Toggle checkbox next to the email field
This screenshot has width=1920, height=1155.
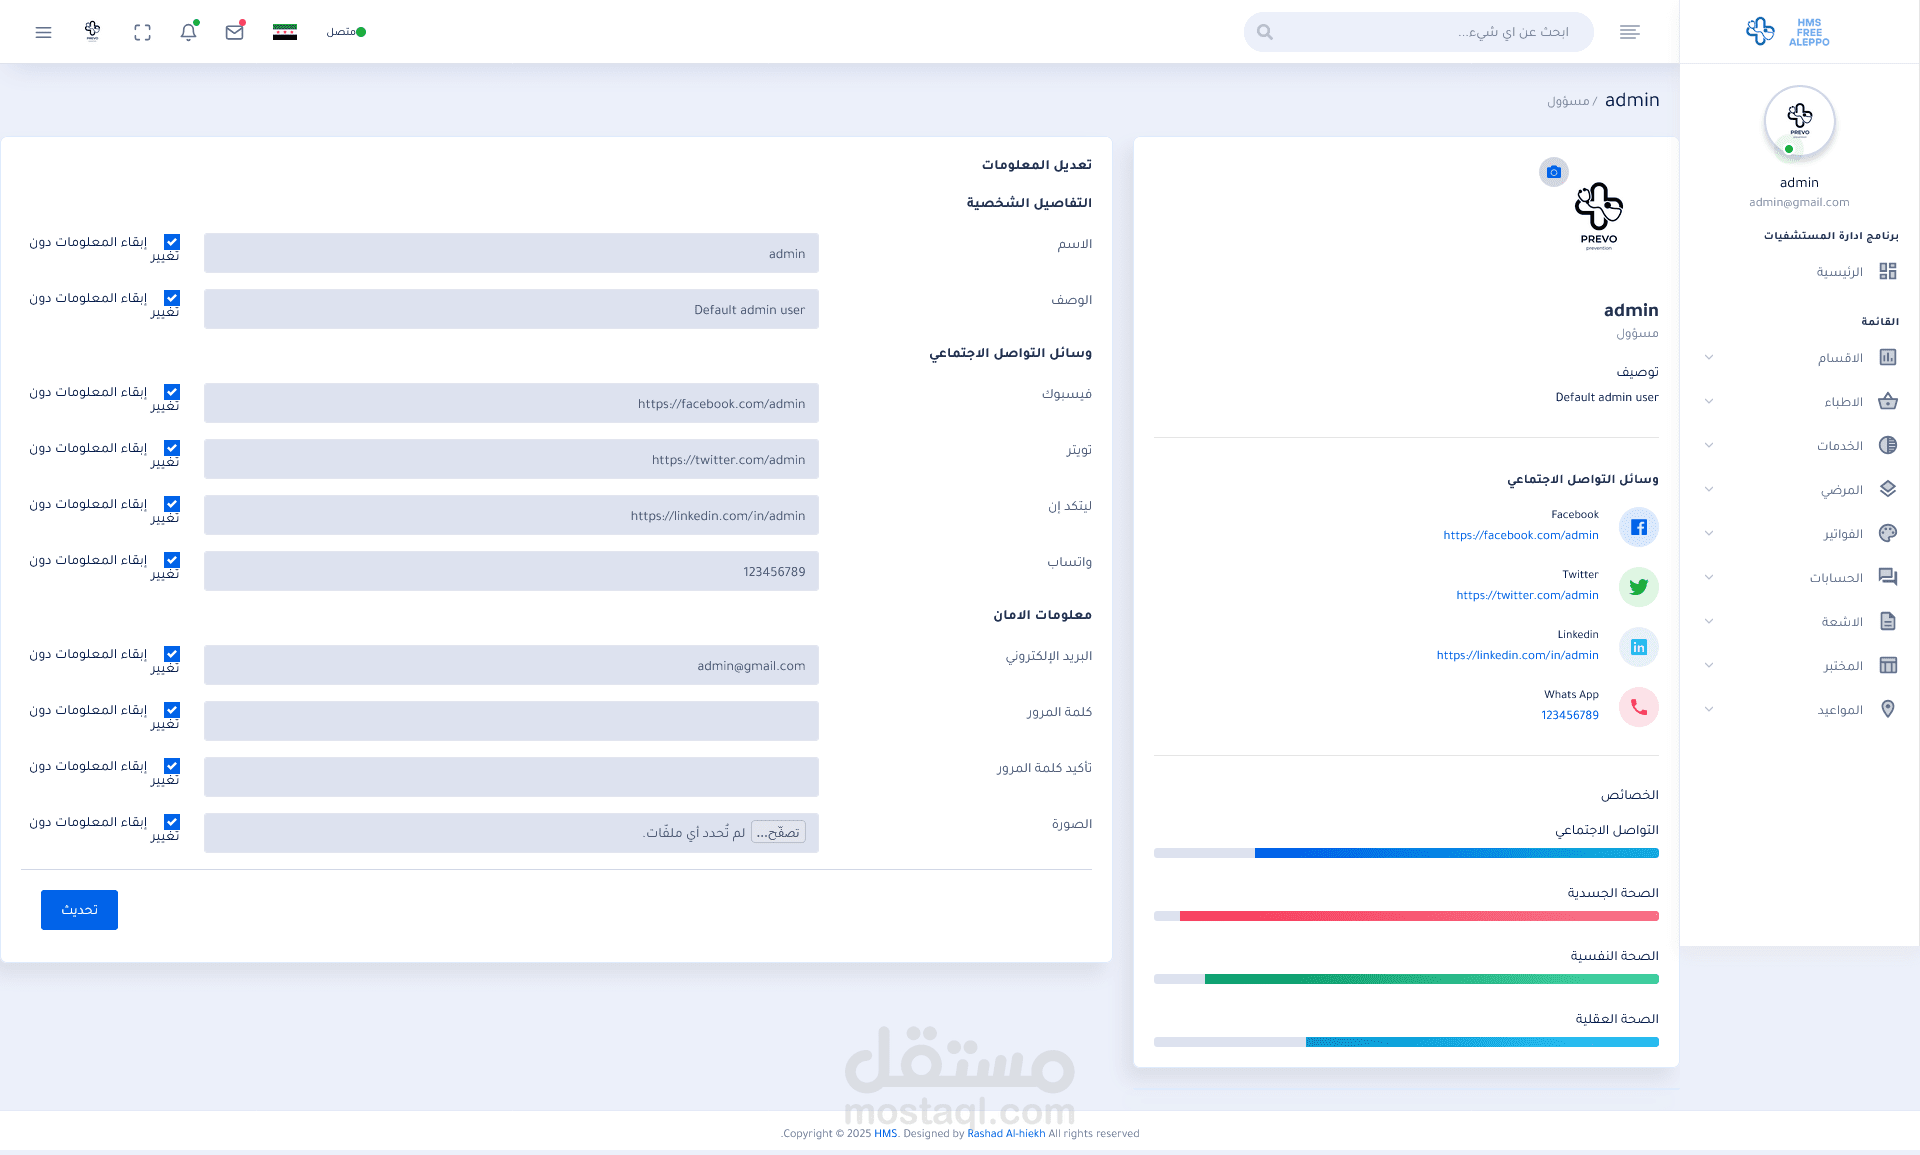172,654
